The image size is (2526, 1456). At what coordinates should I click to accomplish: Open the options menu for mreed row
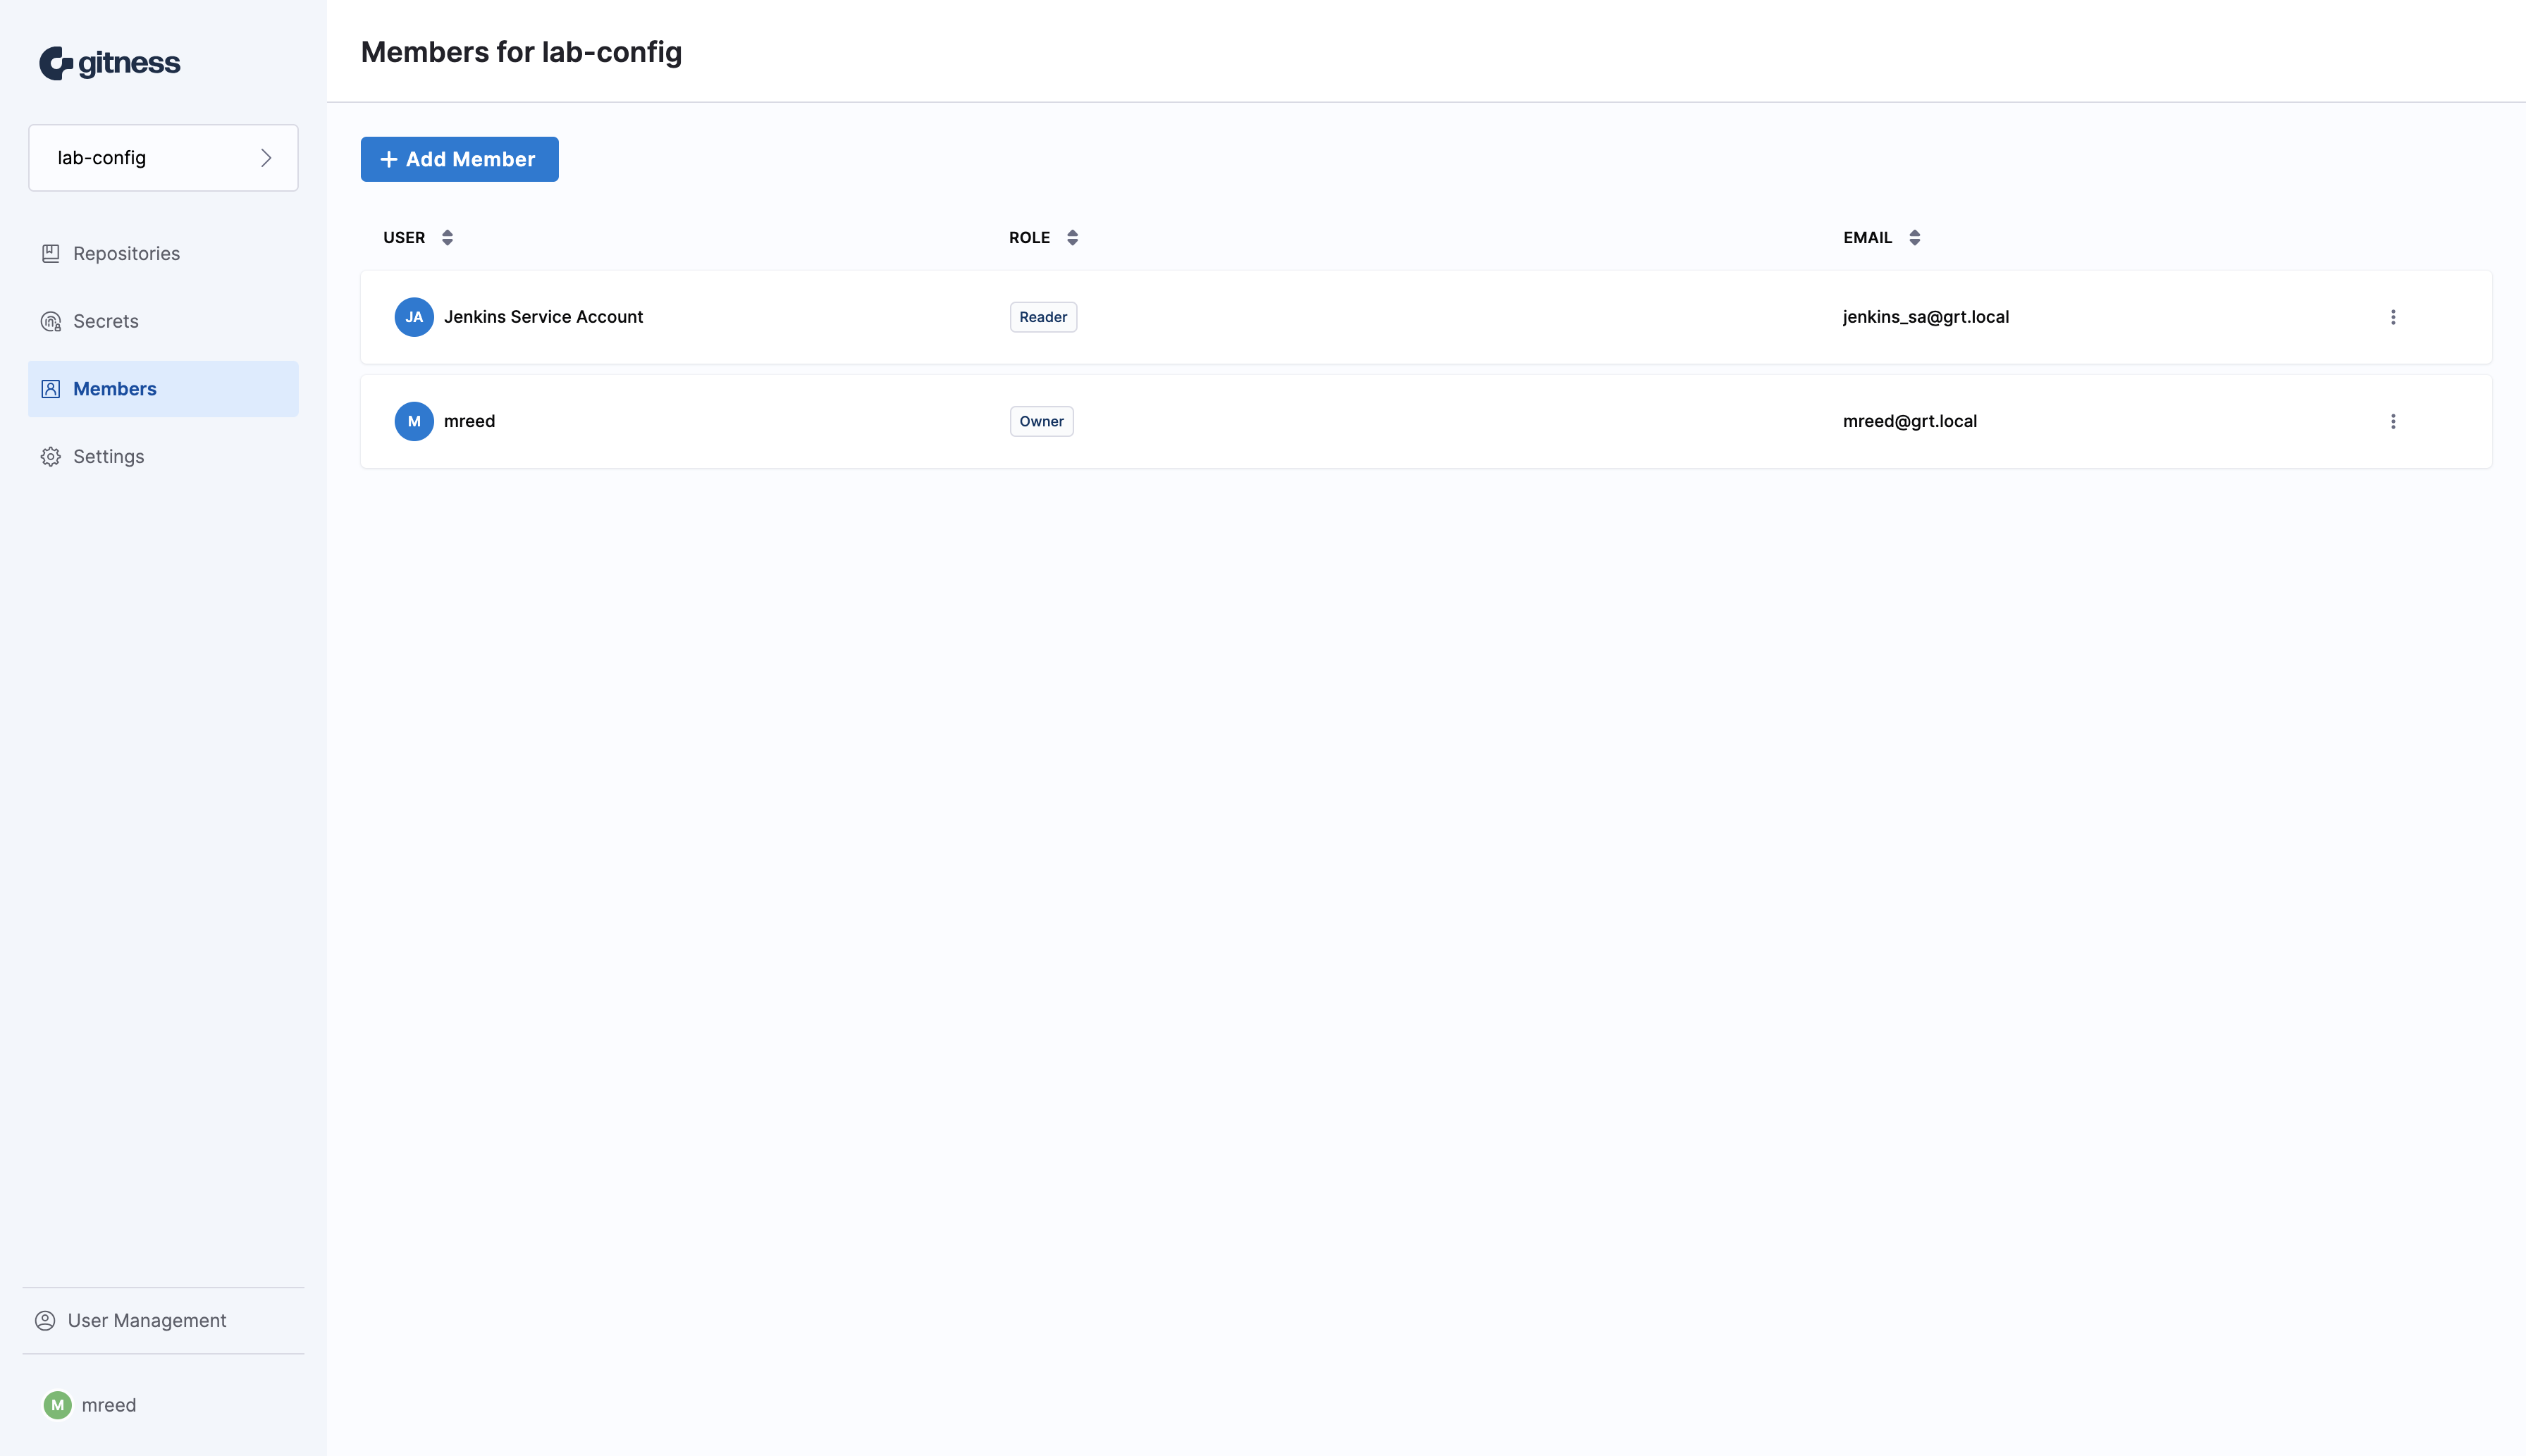coord(2393,421)
